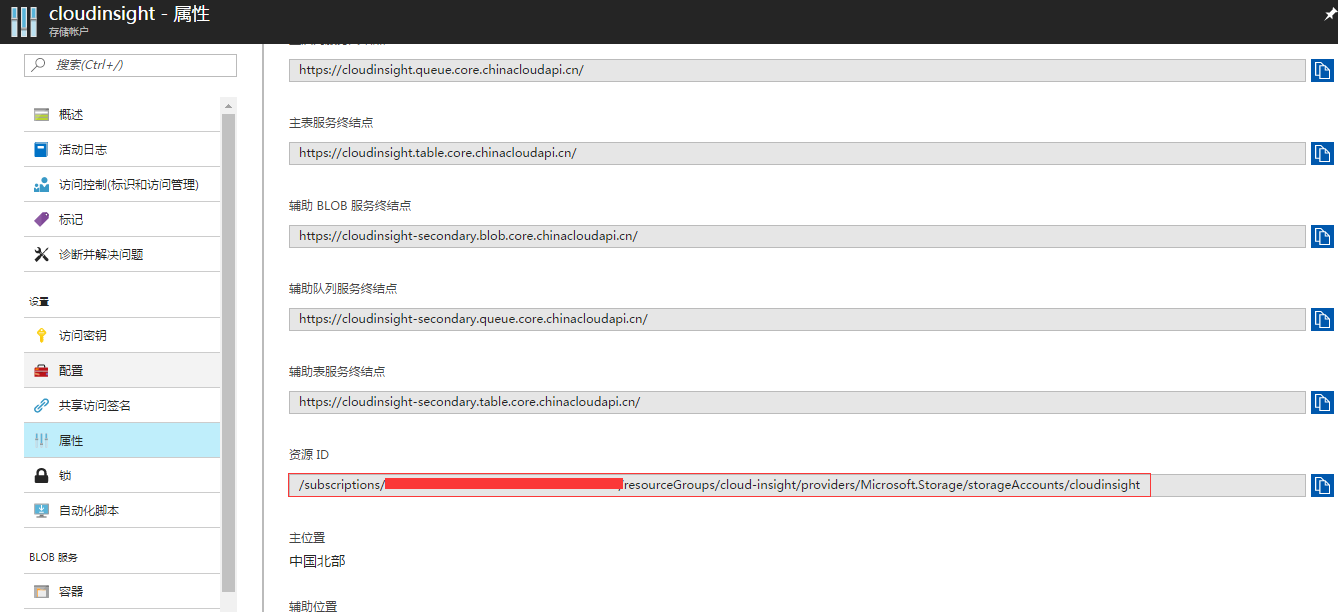Go to 访问控制(标识和访问管理)
Viewport: 1338px width, 612px height.
(128, 185)
